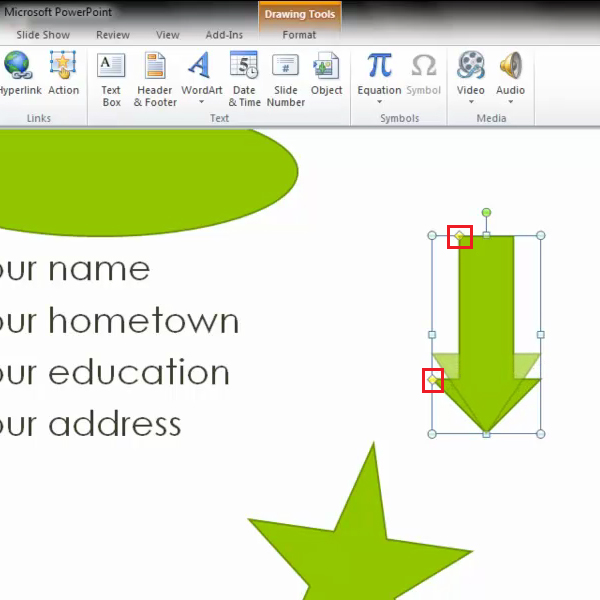Click the Video film reel icon
The width and height of the screenshot is (600, 600).
click(471, 65)
